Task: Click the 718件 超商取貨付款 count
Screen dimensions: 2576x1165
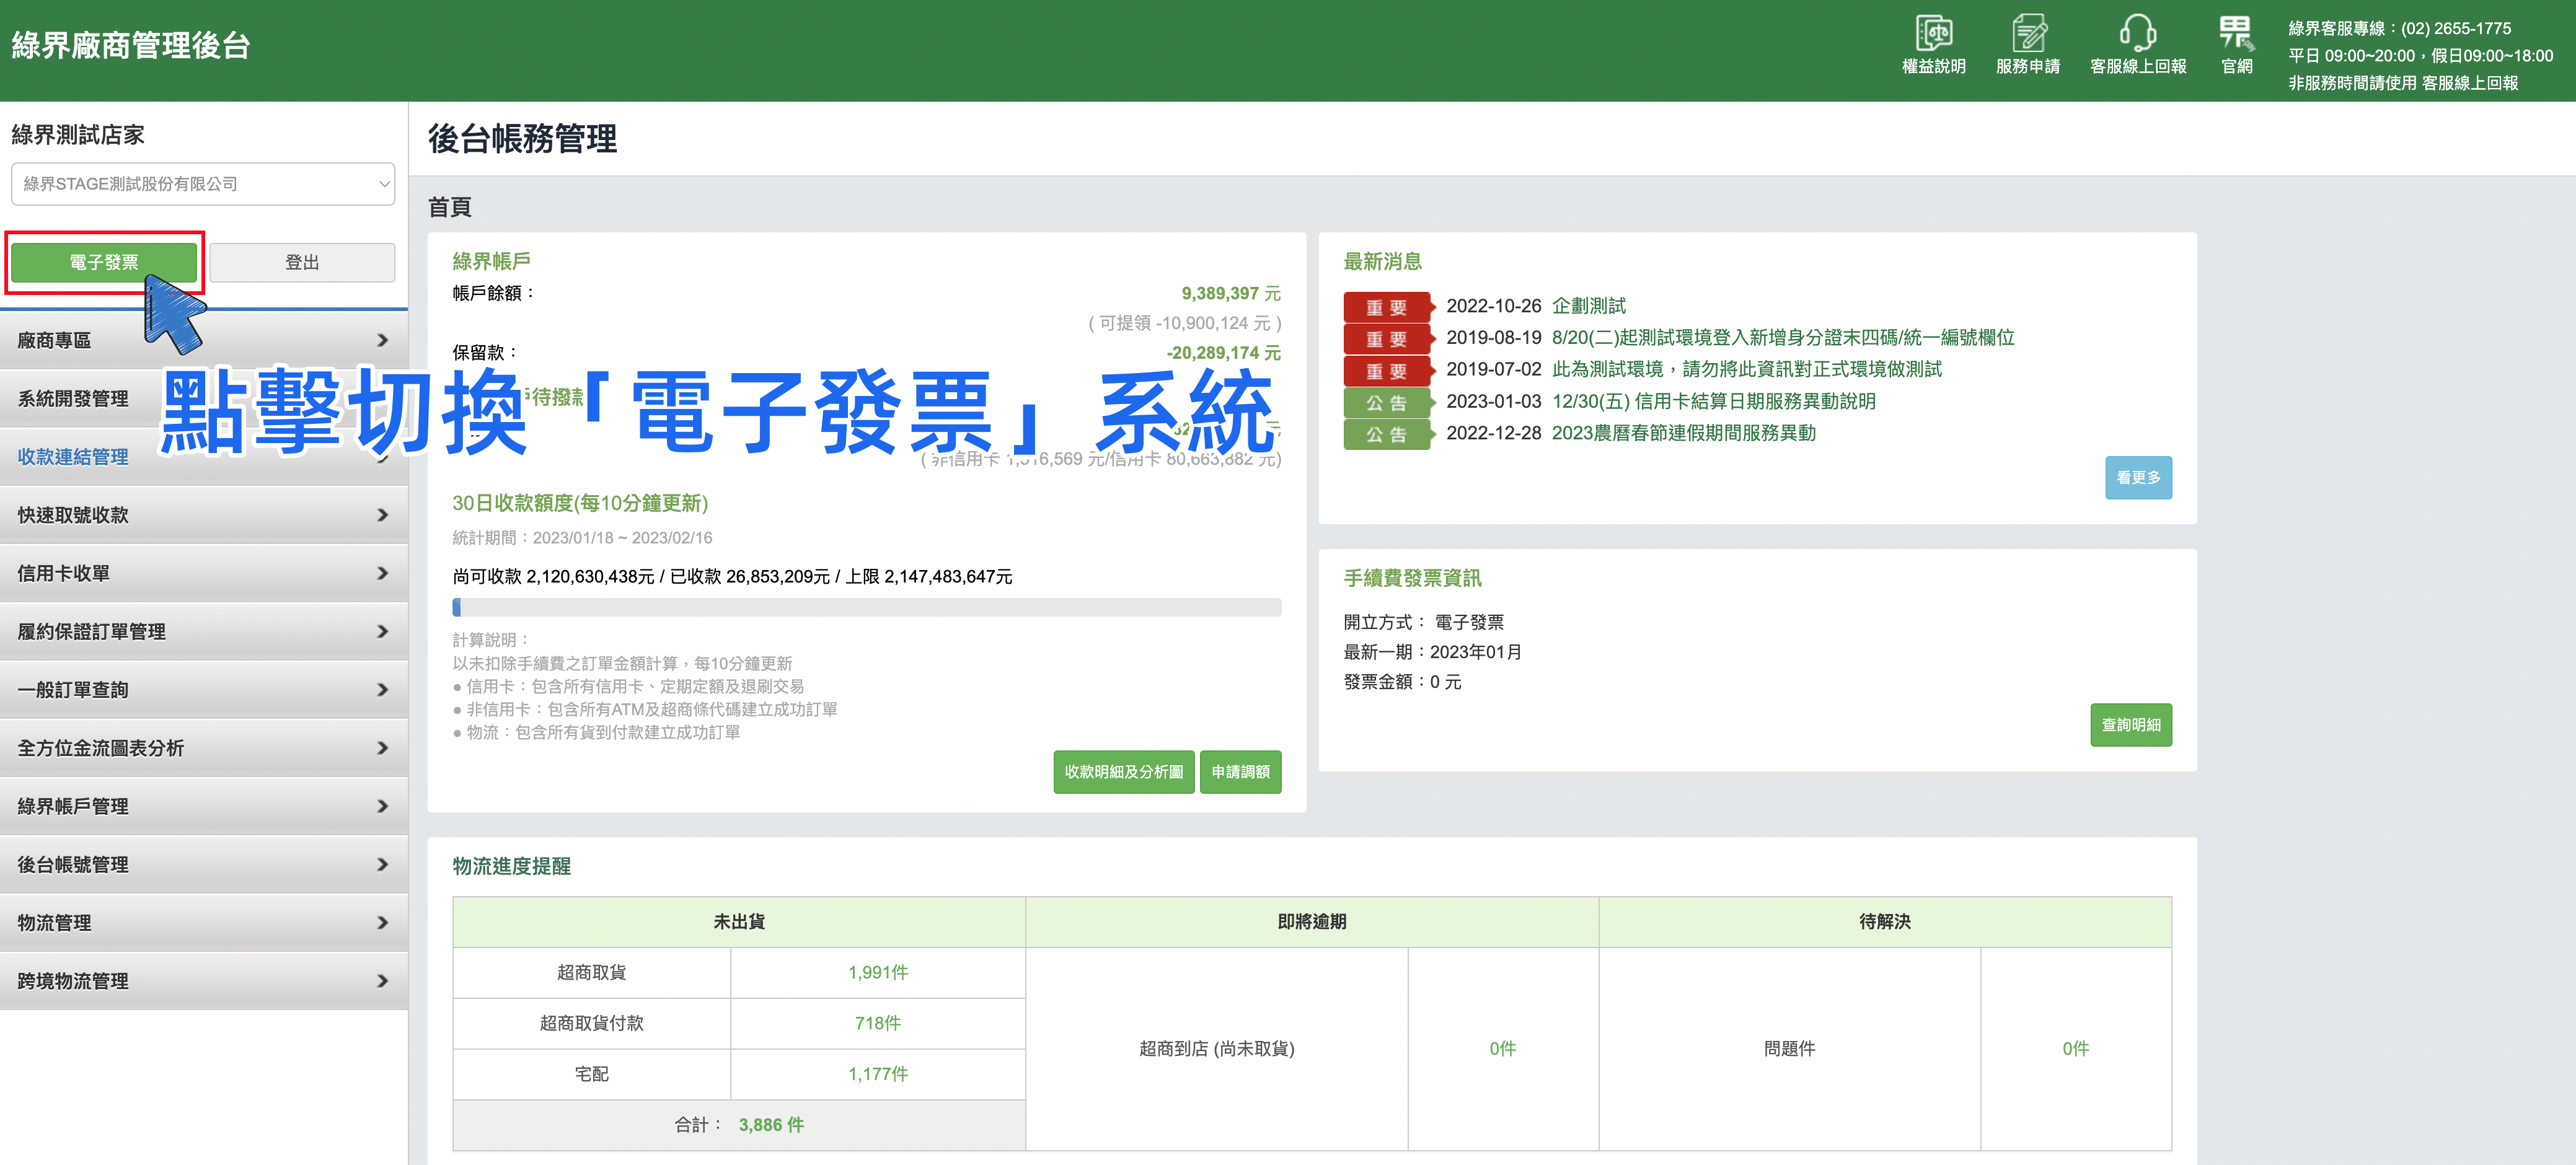Action: (x=878, y=1023)
